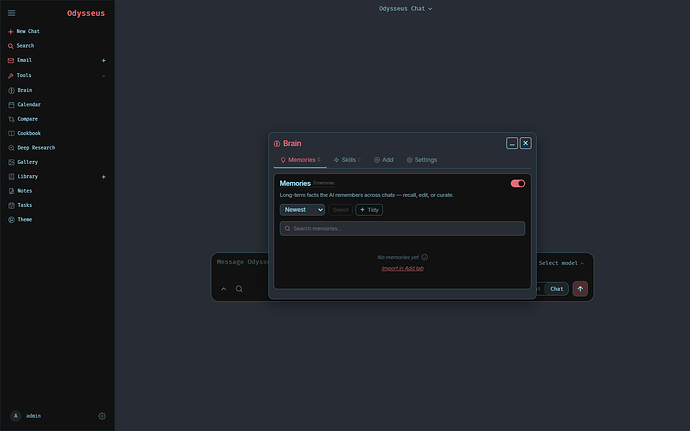Screen dimensions: 690x431
Task: Click the Brain dialog title icon
Action: tap(277, 144)
